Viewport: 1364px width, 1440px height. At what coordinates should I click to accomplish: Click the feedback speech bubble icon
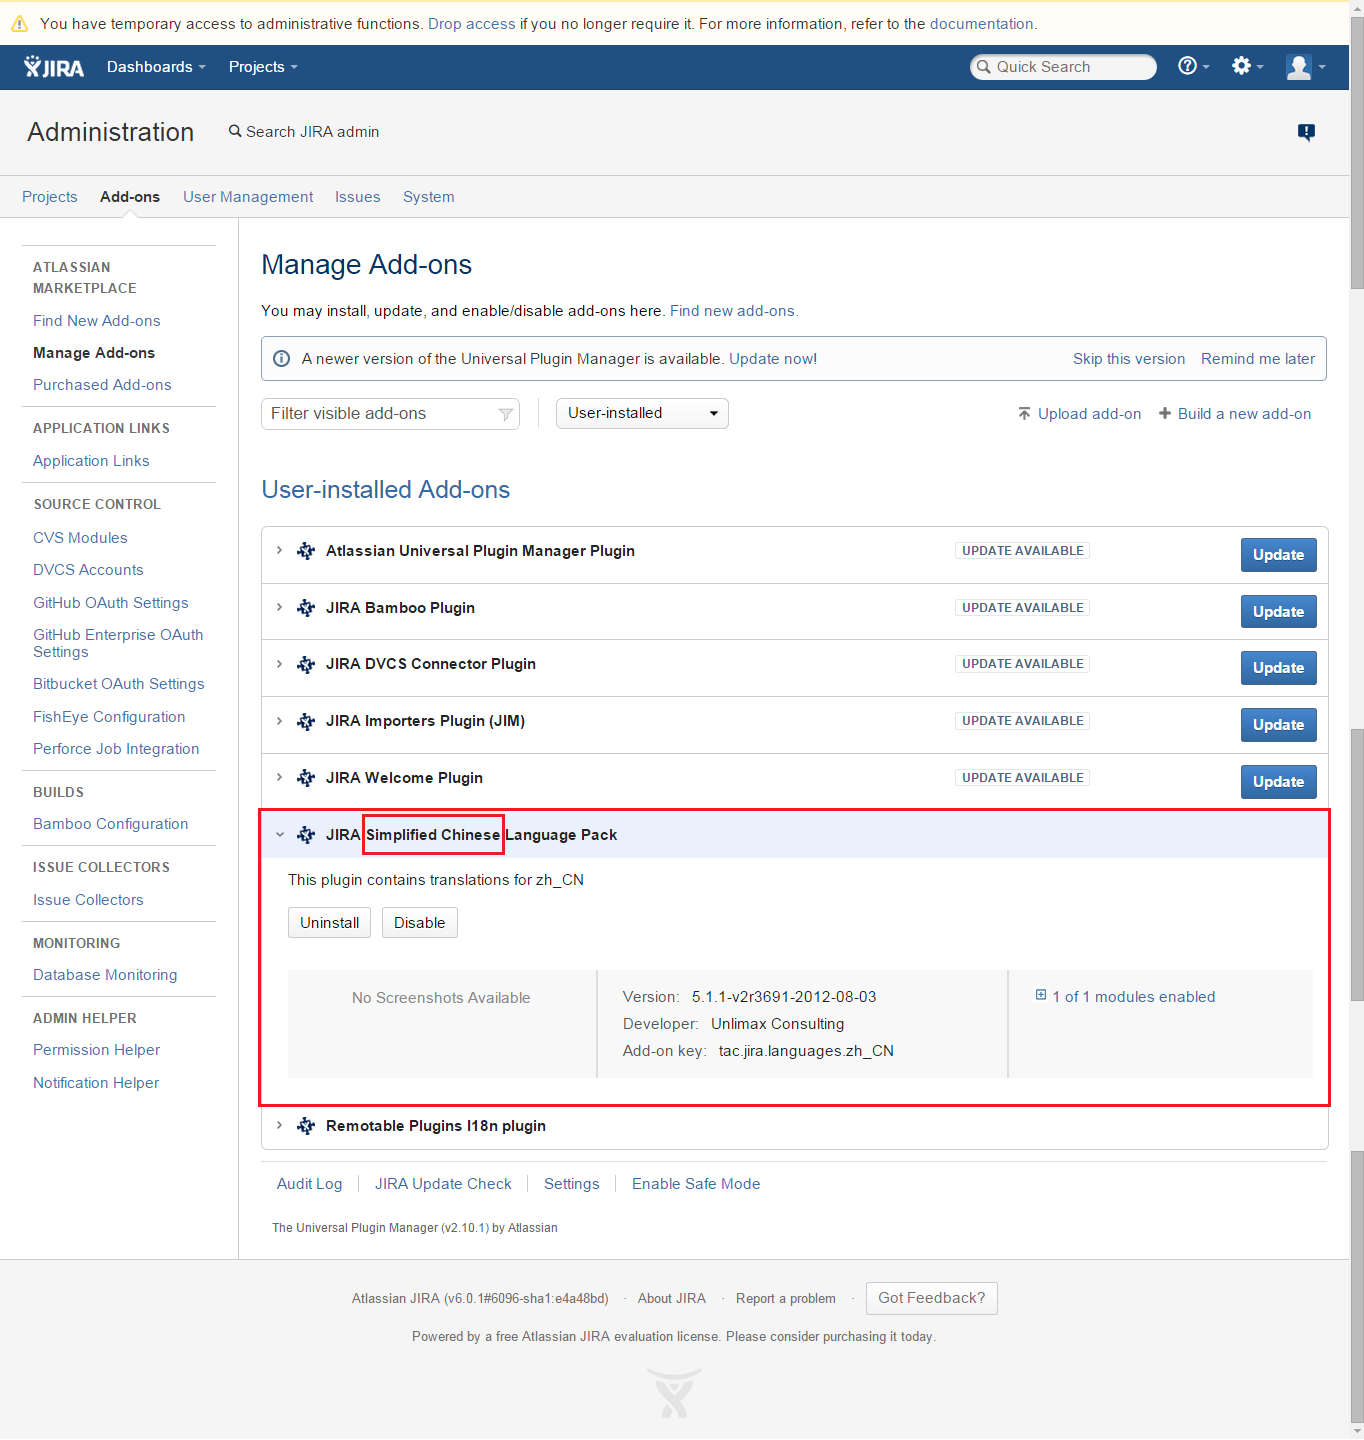pyautogui.click(x=1306, y=132)
